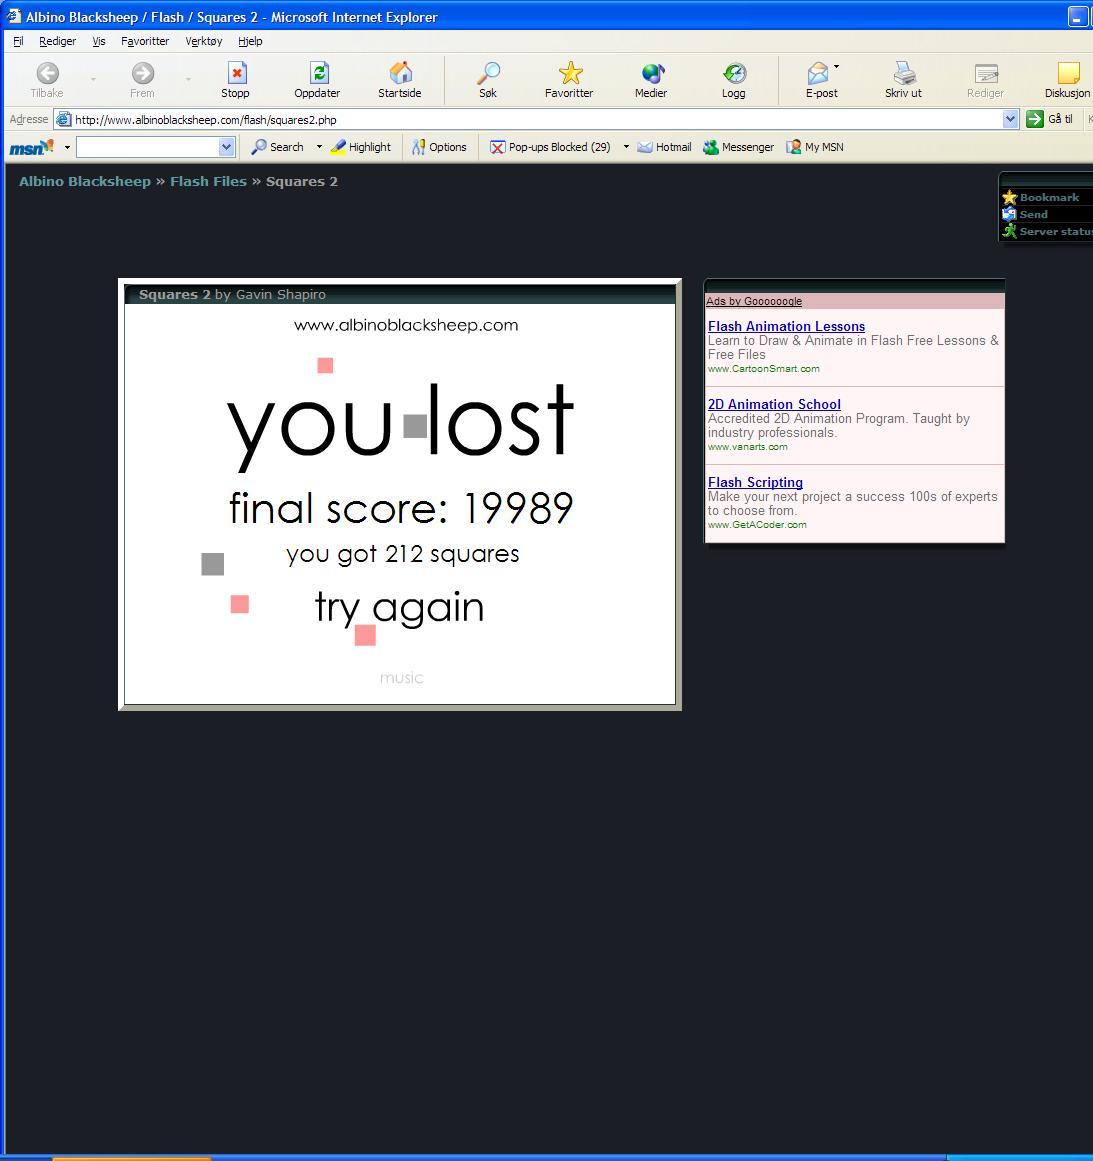This screenshot has width=1093, height=1161.
Task: Click the Tilbake back arrow icon
Action: [47, 73]
